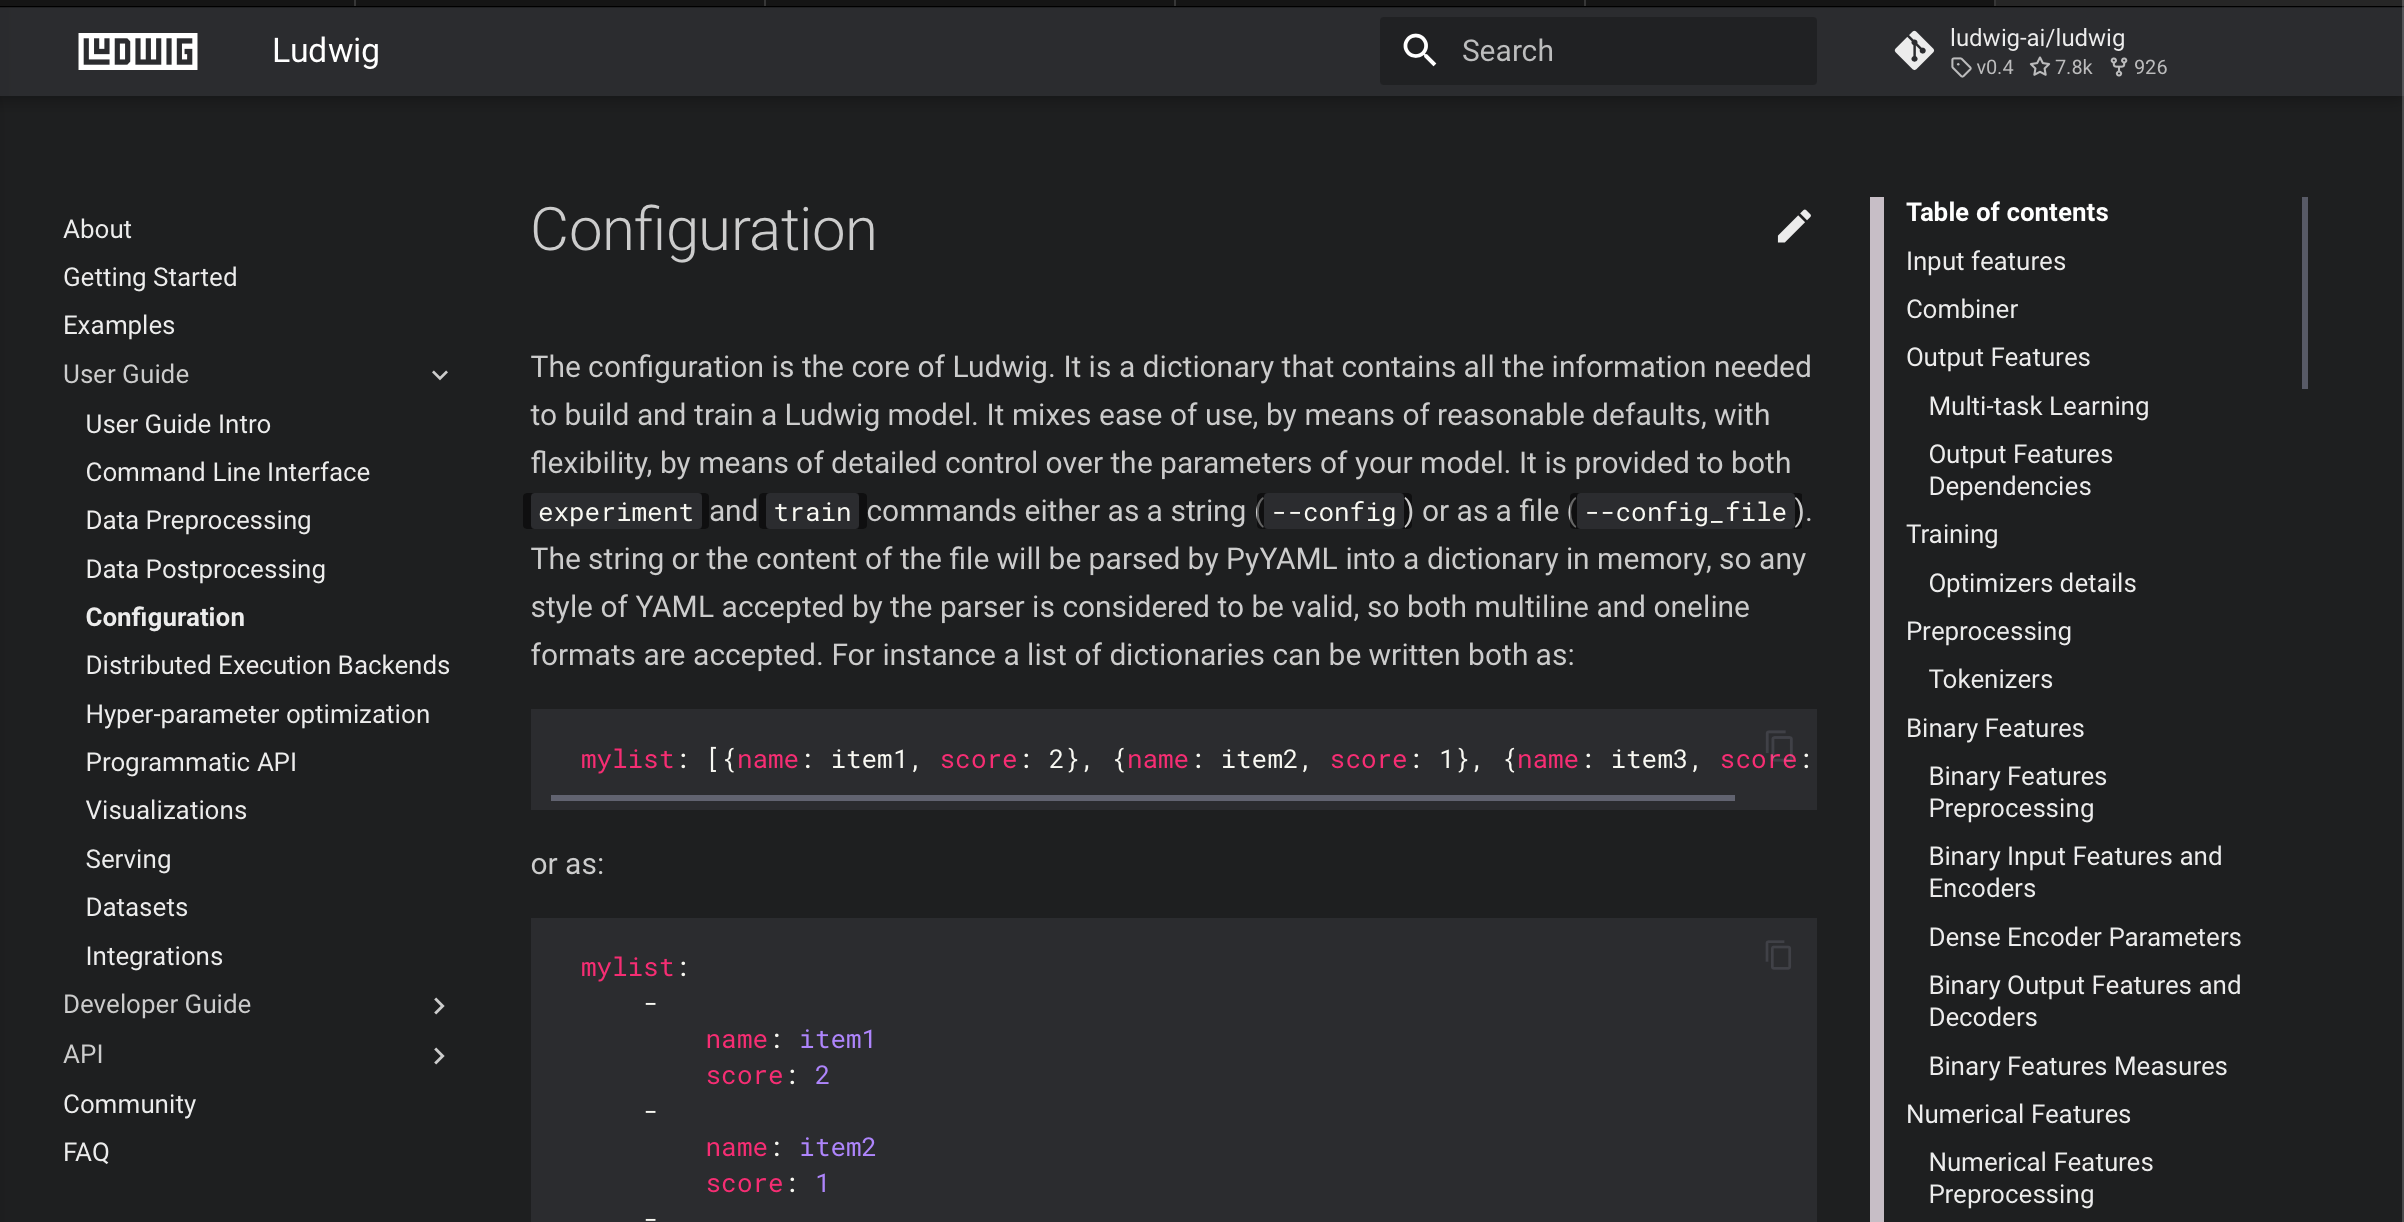Open the search magnifier icon
Image resolution: width=2404 pixels, height=1222 pixels.
click(x=1420, y=50)
